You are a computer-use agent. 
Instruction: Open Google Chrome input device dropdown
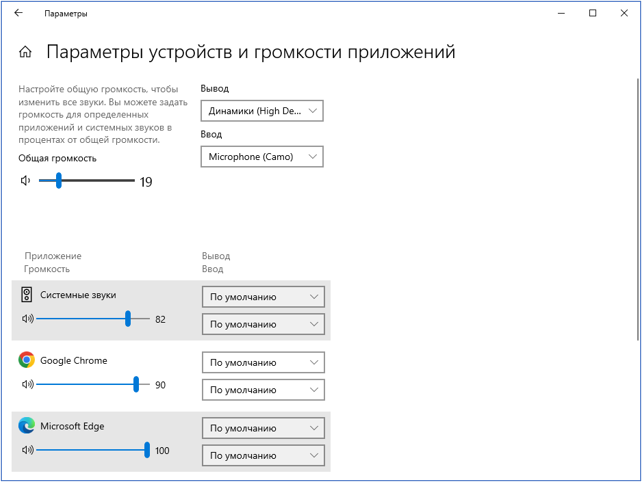[264, 390]
